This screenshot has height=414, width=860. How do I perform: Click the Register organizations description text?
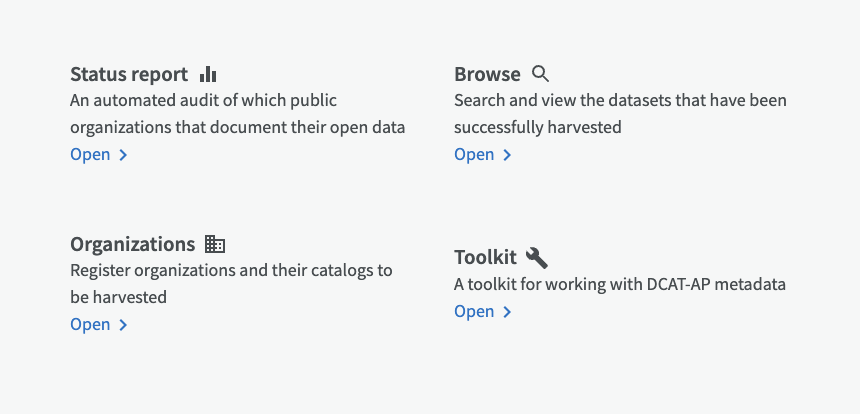(231, 283)
